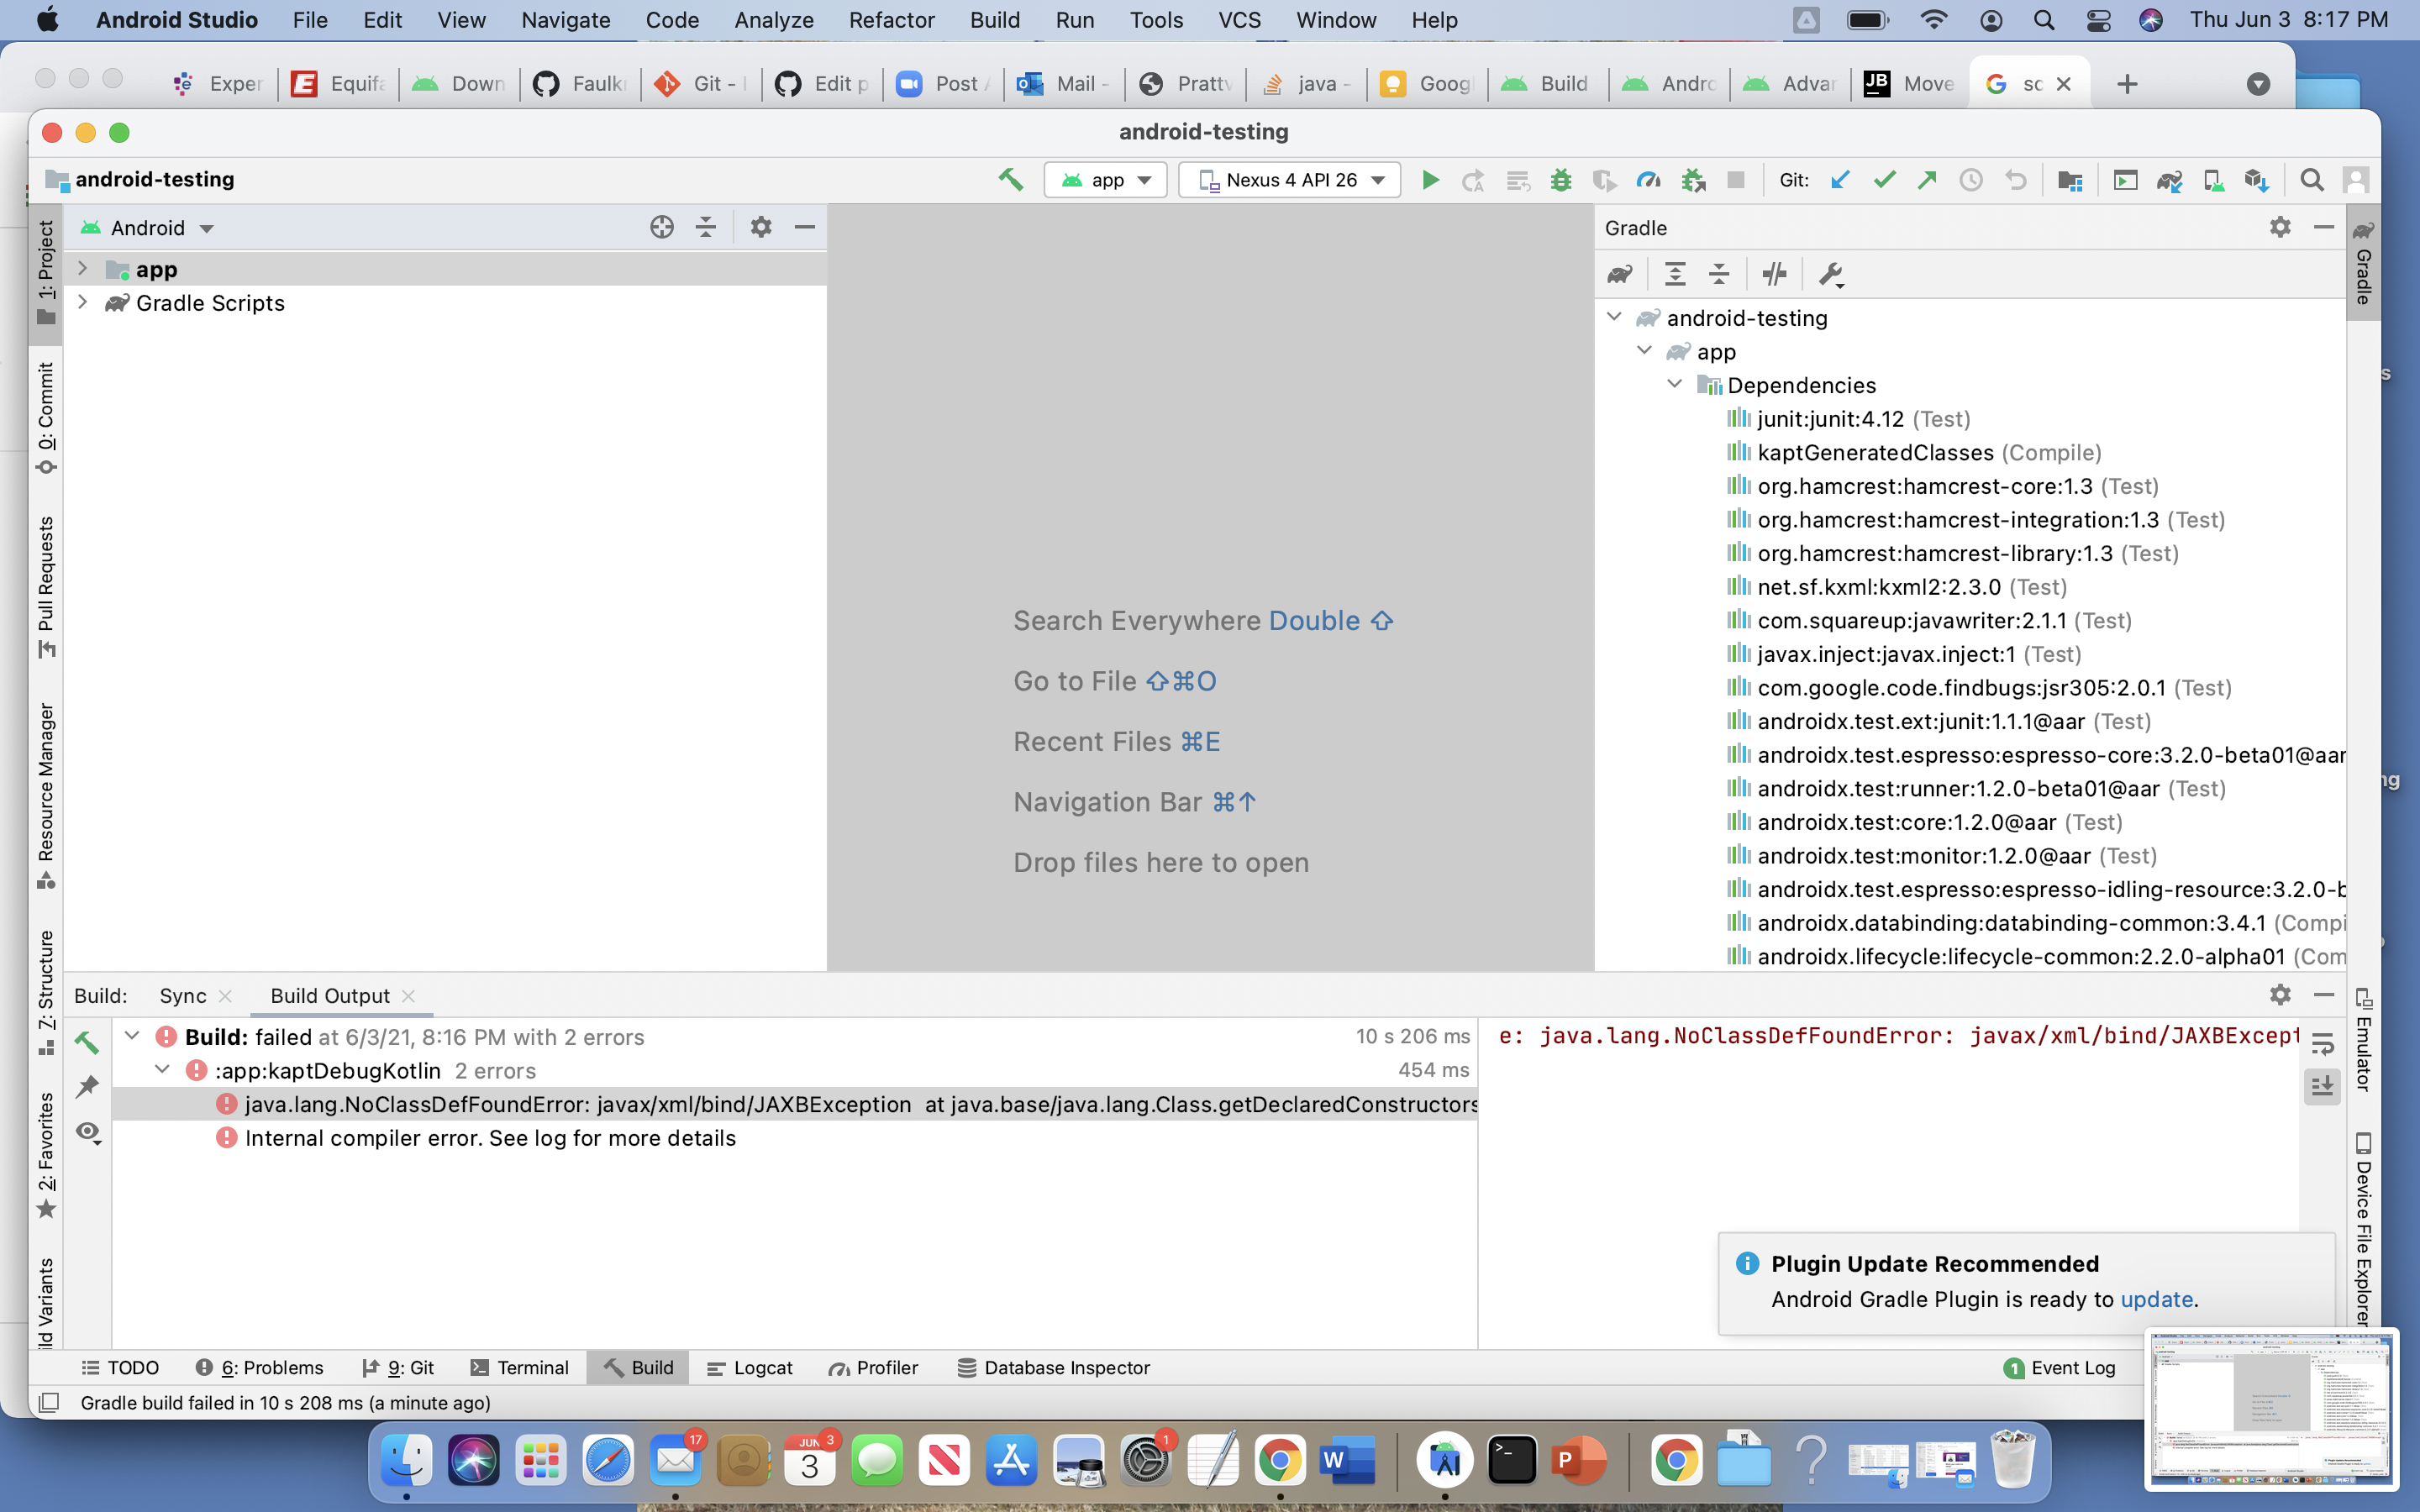
Task: Open Gradle panel settings gear
Action: pos(2280,227)
